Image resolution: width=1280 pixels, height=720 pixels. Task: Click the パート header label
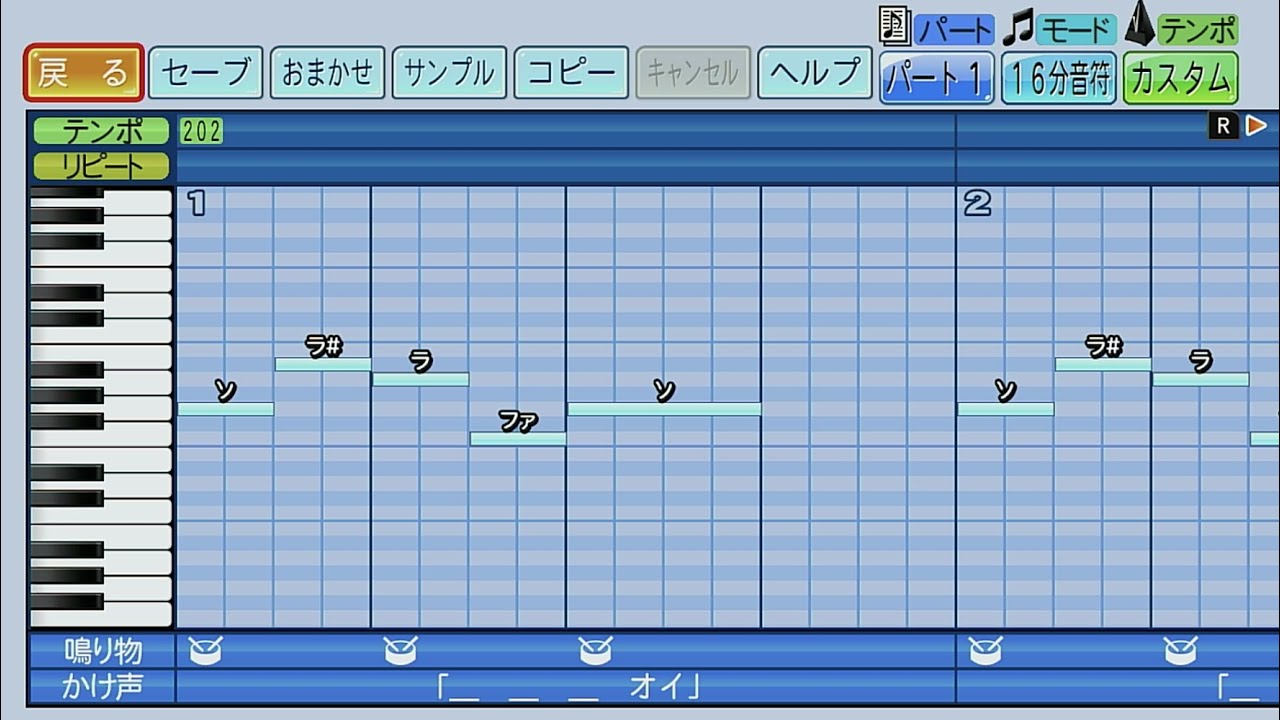(953, 30)
